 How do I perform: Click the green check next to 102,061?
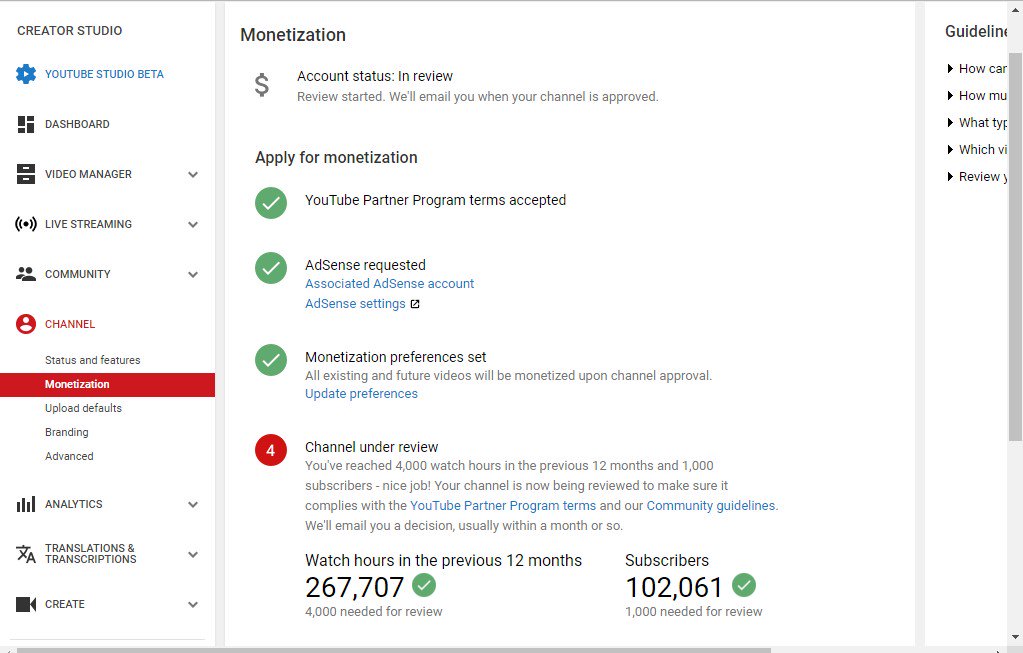coord(744,585)
